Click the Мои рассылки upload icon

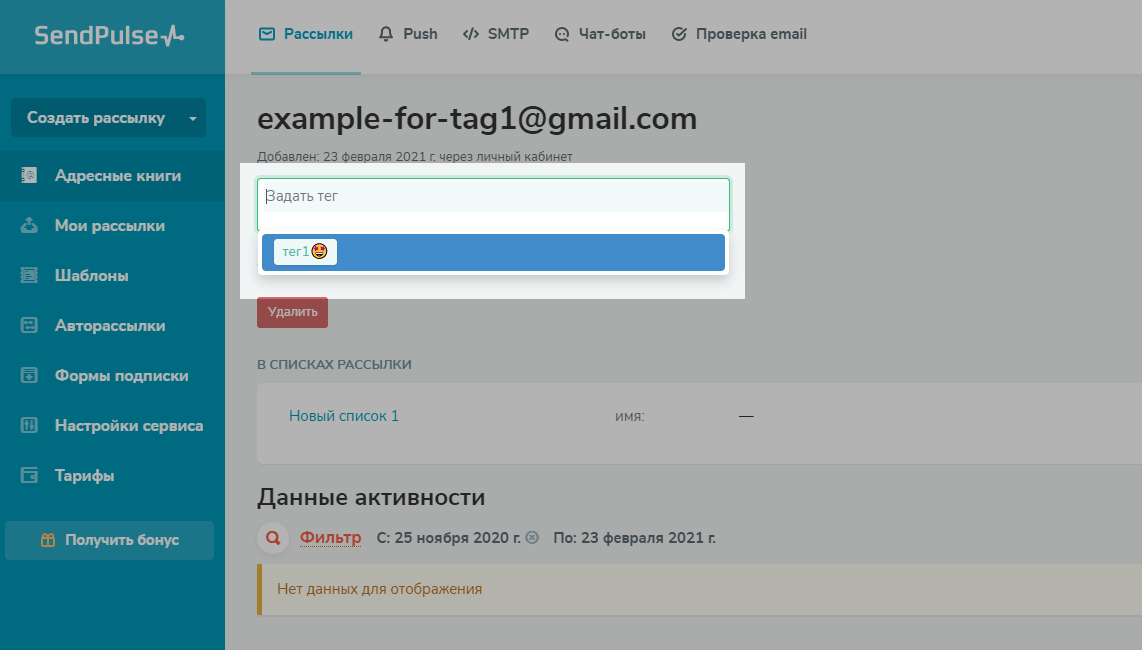(x=30, y=226)
